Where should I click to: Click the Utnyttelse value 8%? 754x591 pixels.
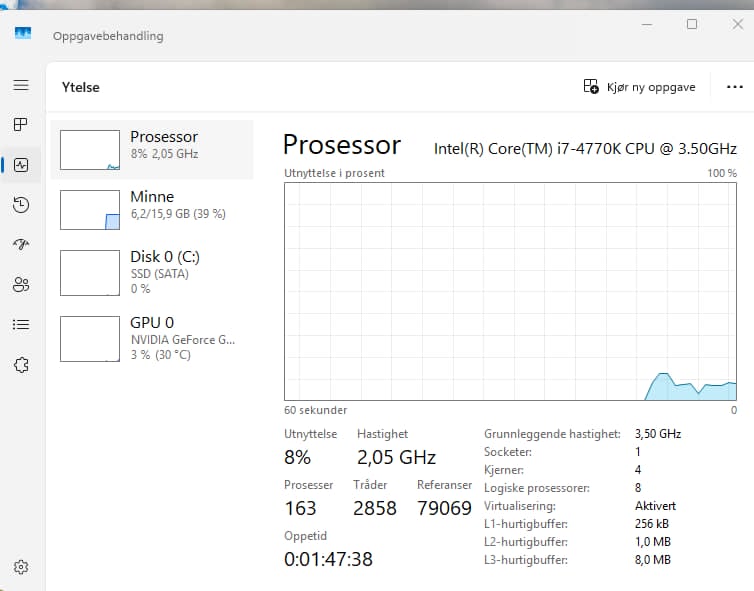tap(297, 457)
